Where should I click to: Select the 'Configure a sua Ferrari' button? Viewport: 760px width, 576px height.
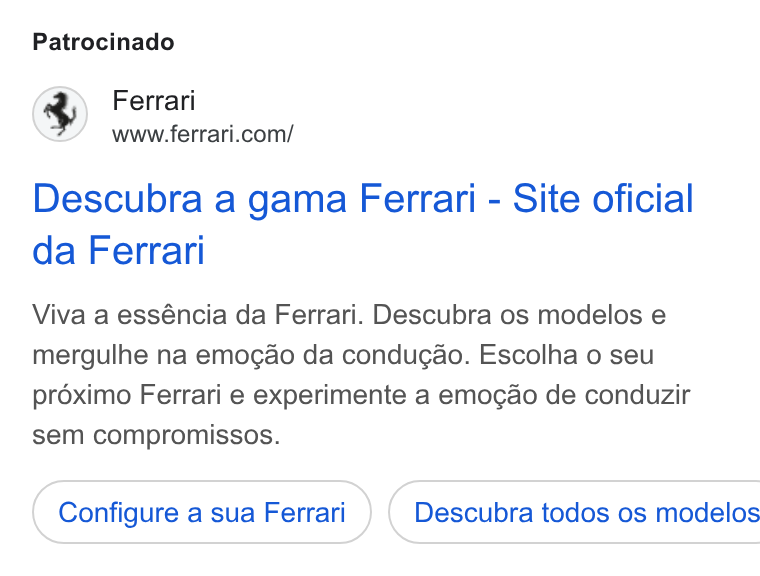(x=202, y=512)
